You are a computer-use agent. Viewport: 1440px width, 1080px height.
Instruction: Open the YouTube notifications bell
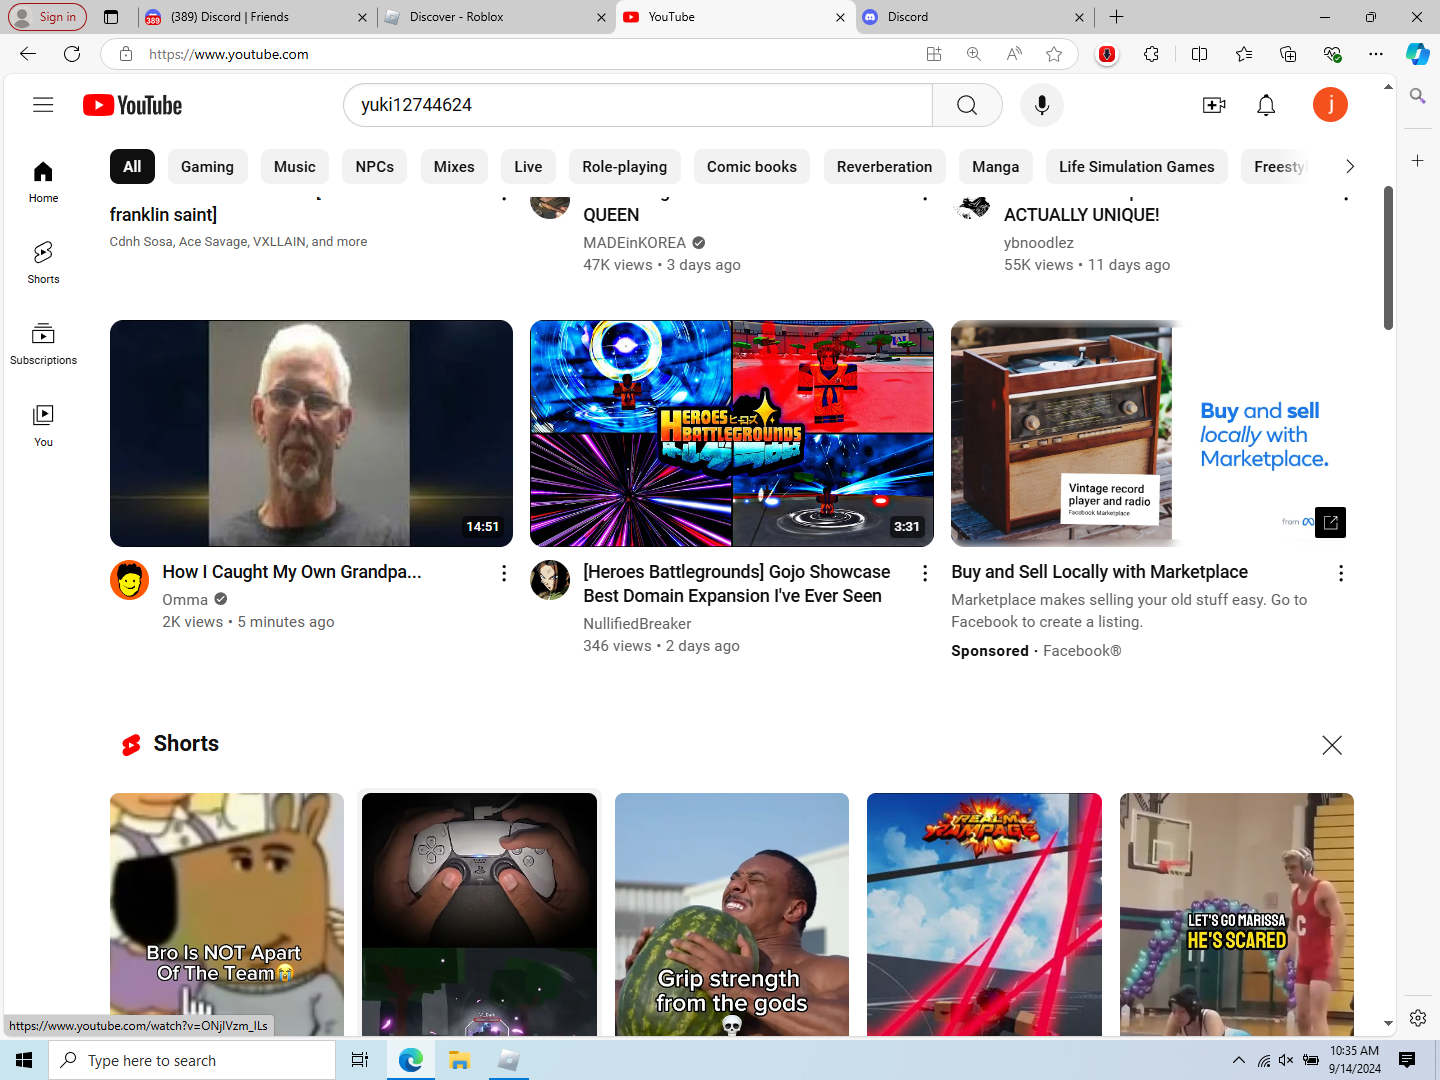[x=1266, y=105]
